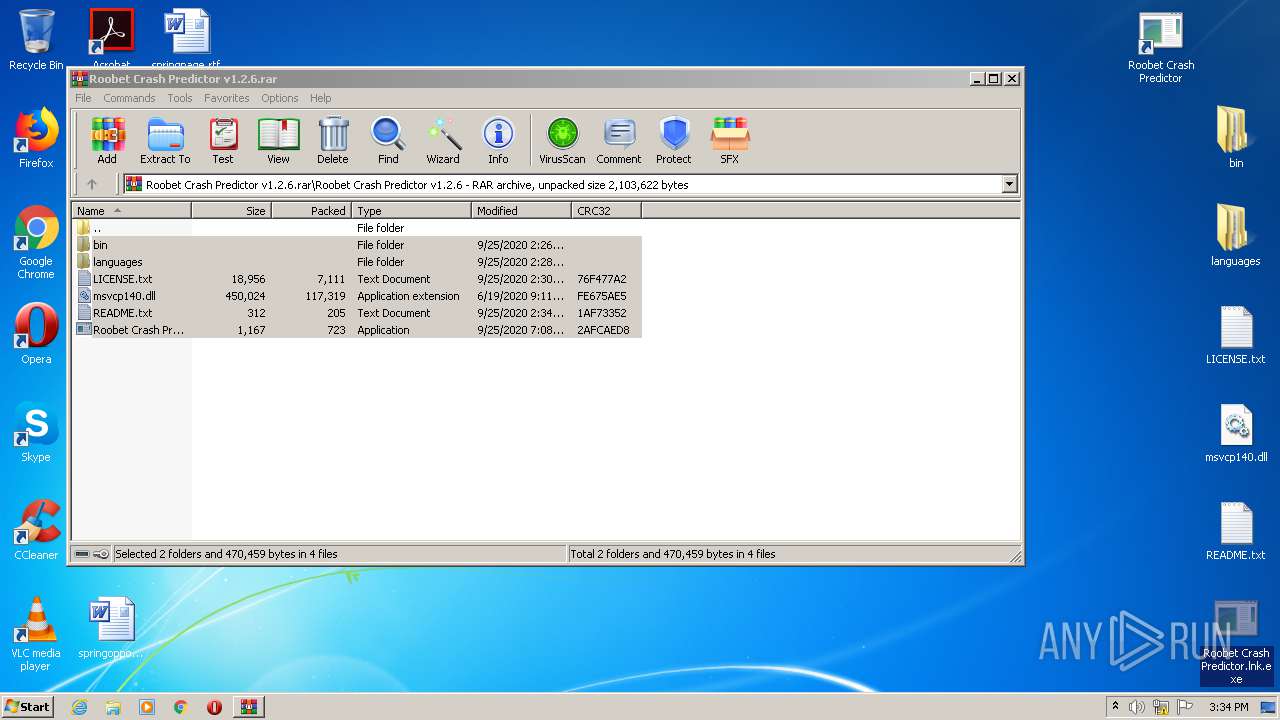Open the Help menu

tap(320, 98)
